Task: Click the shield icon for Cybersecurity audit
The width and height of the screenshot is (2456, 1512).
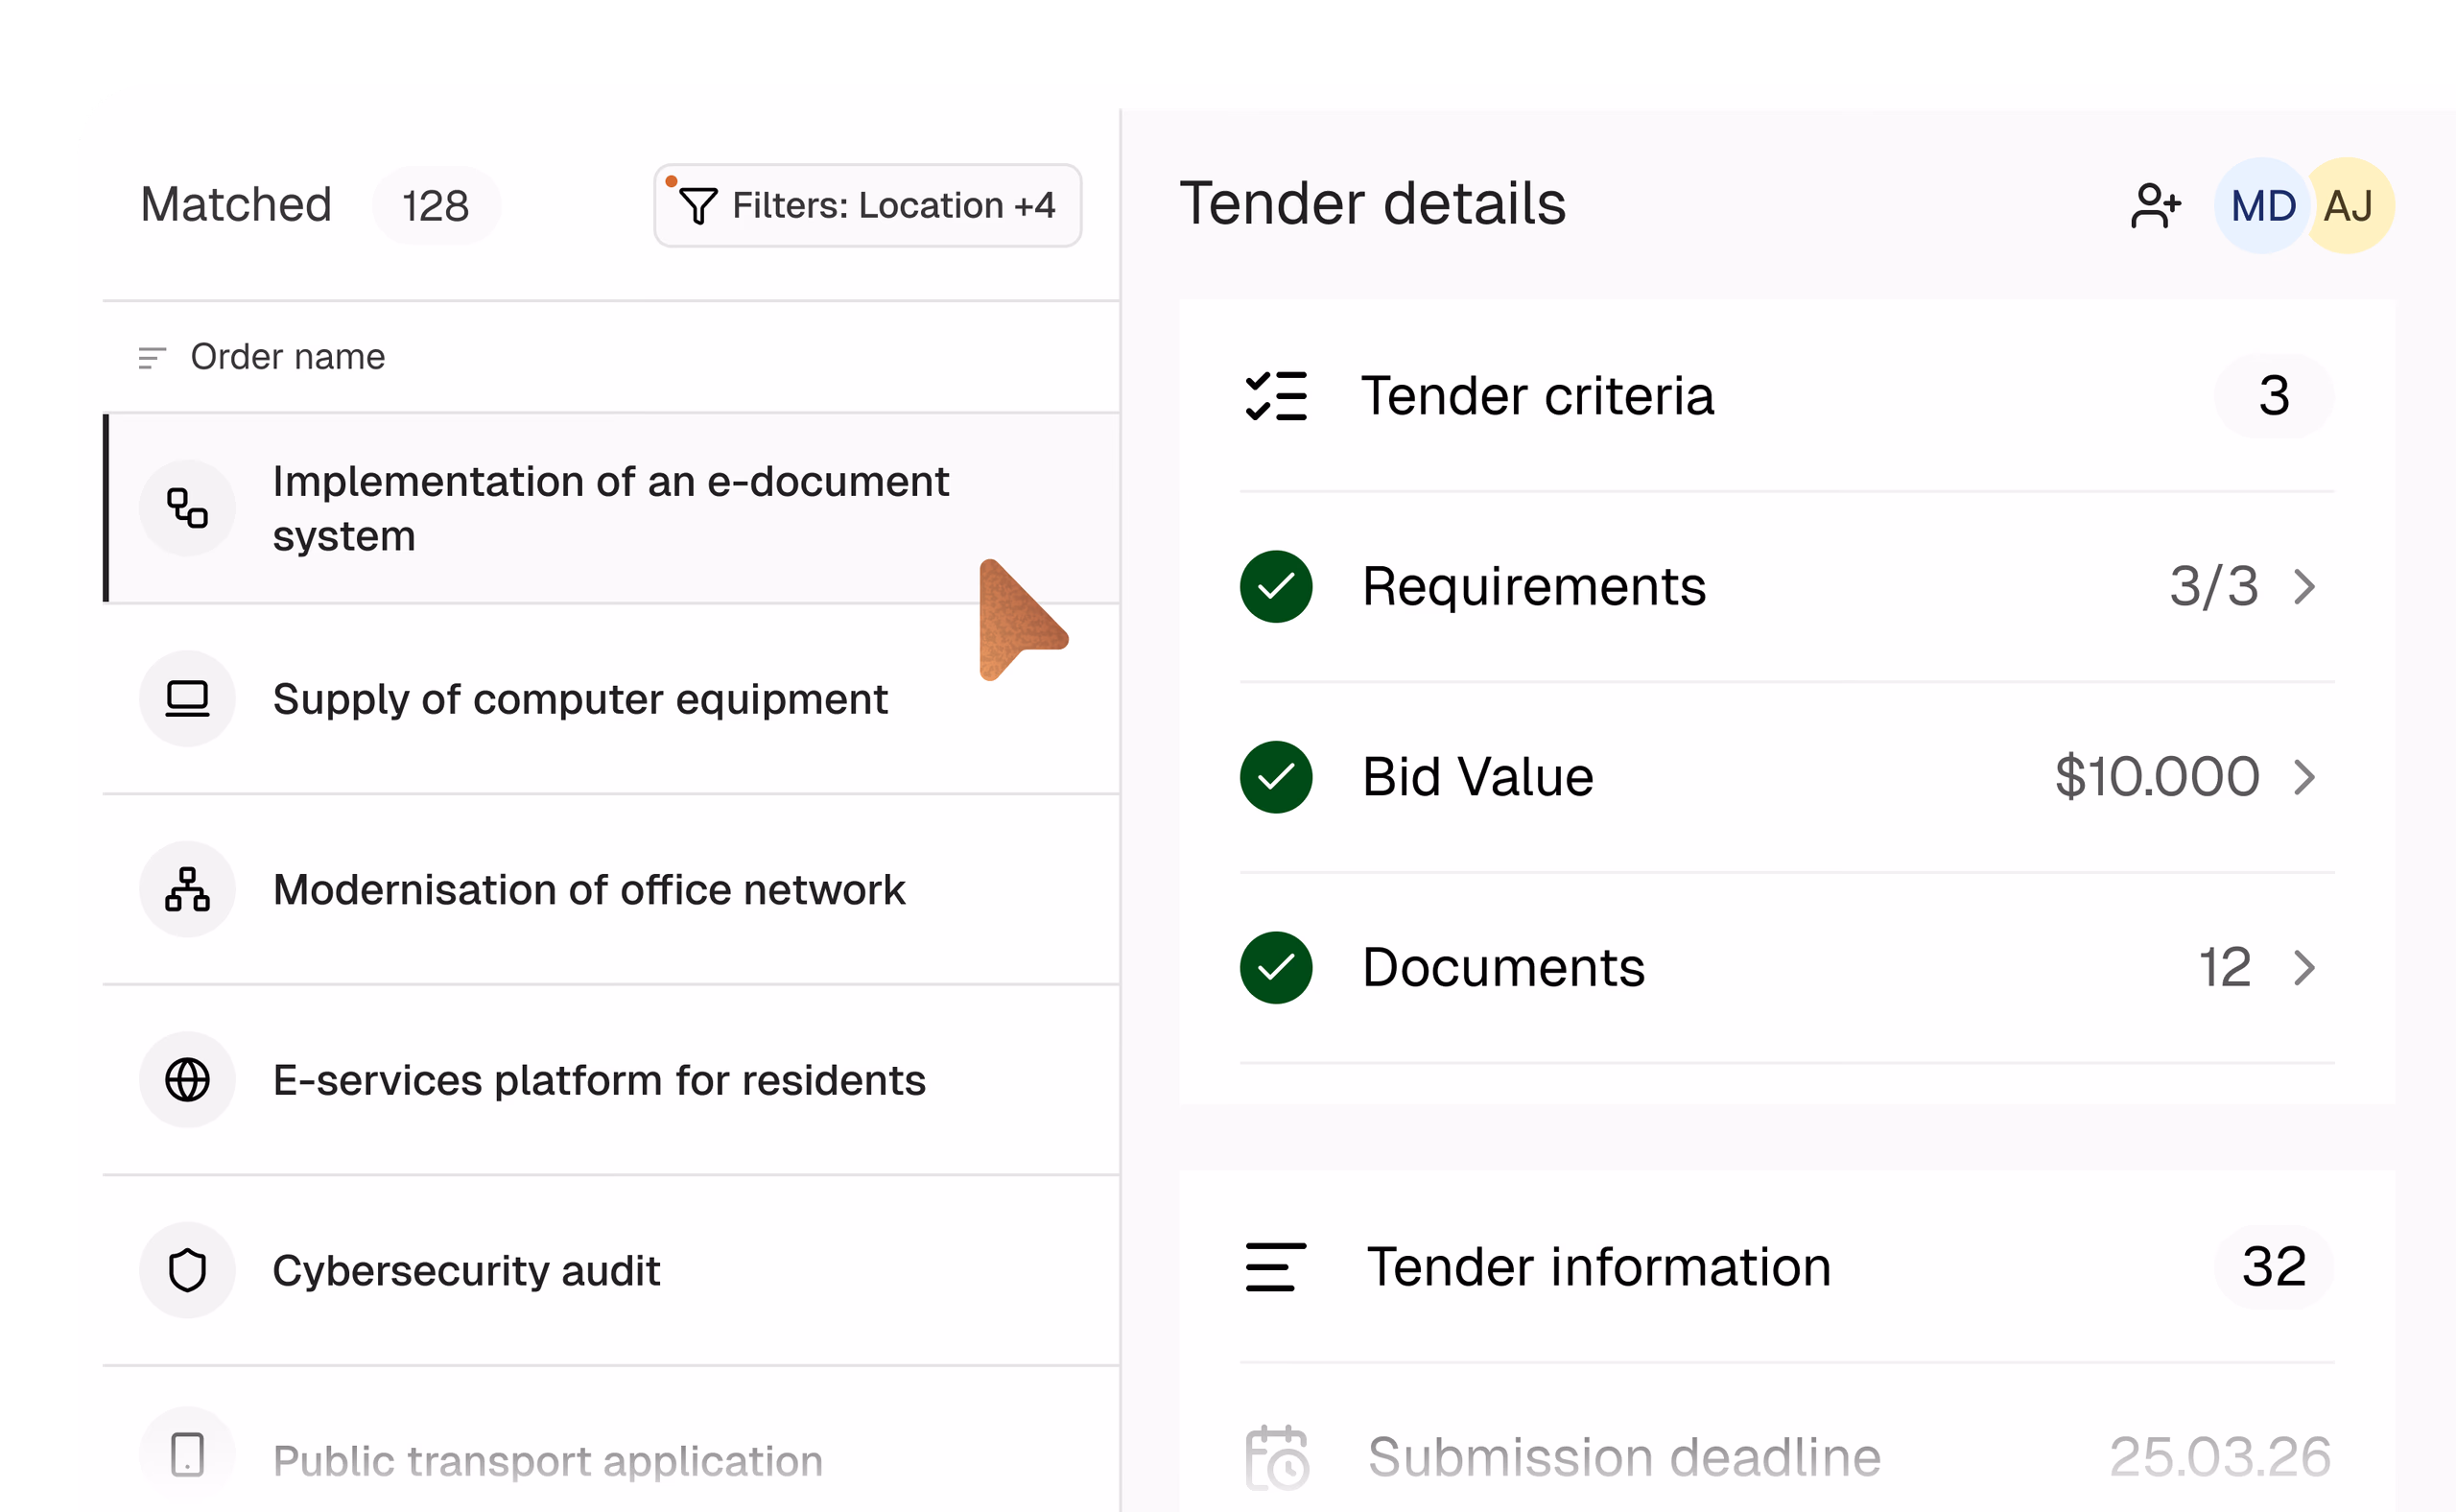Action: coord(187,1270)
